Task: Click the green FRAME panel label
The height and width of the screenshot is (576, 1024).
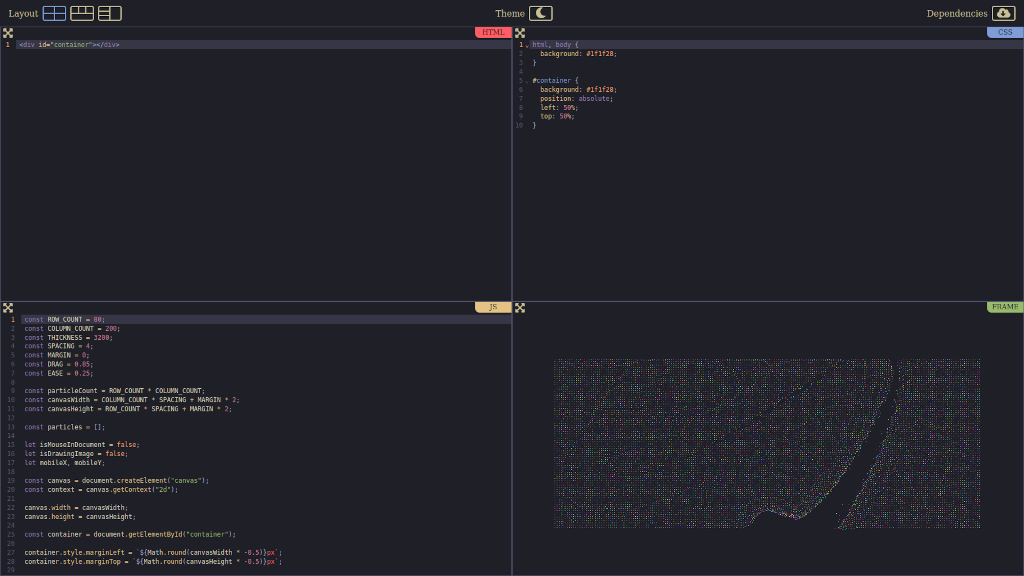Action: (1005, 307)
